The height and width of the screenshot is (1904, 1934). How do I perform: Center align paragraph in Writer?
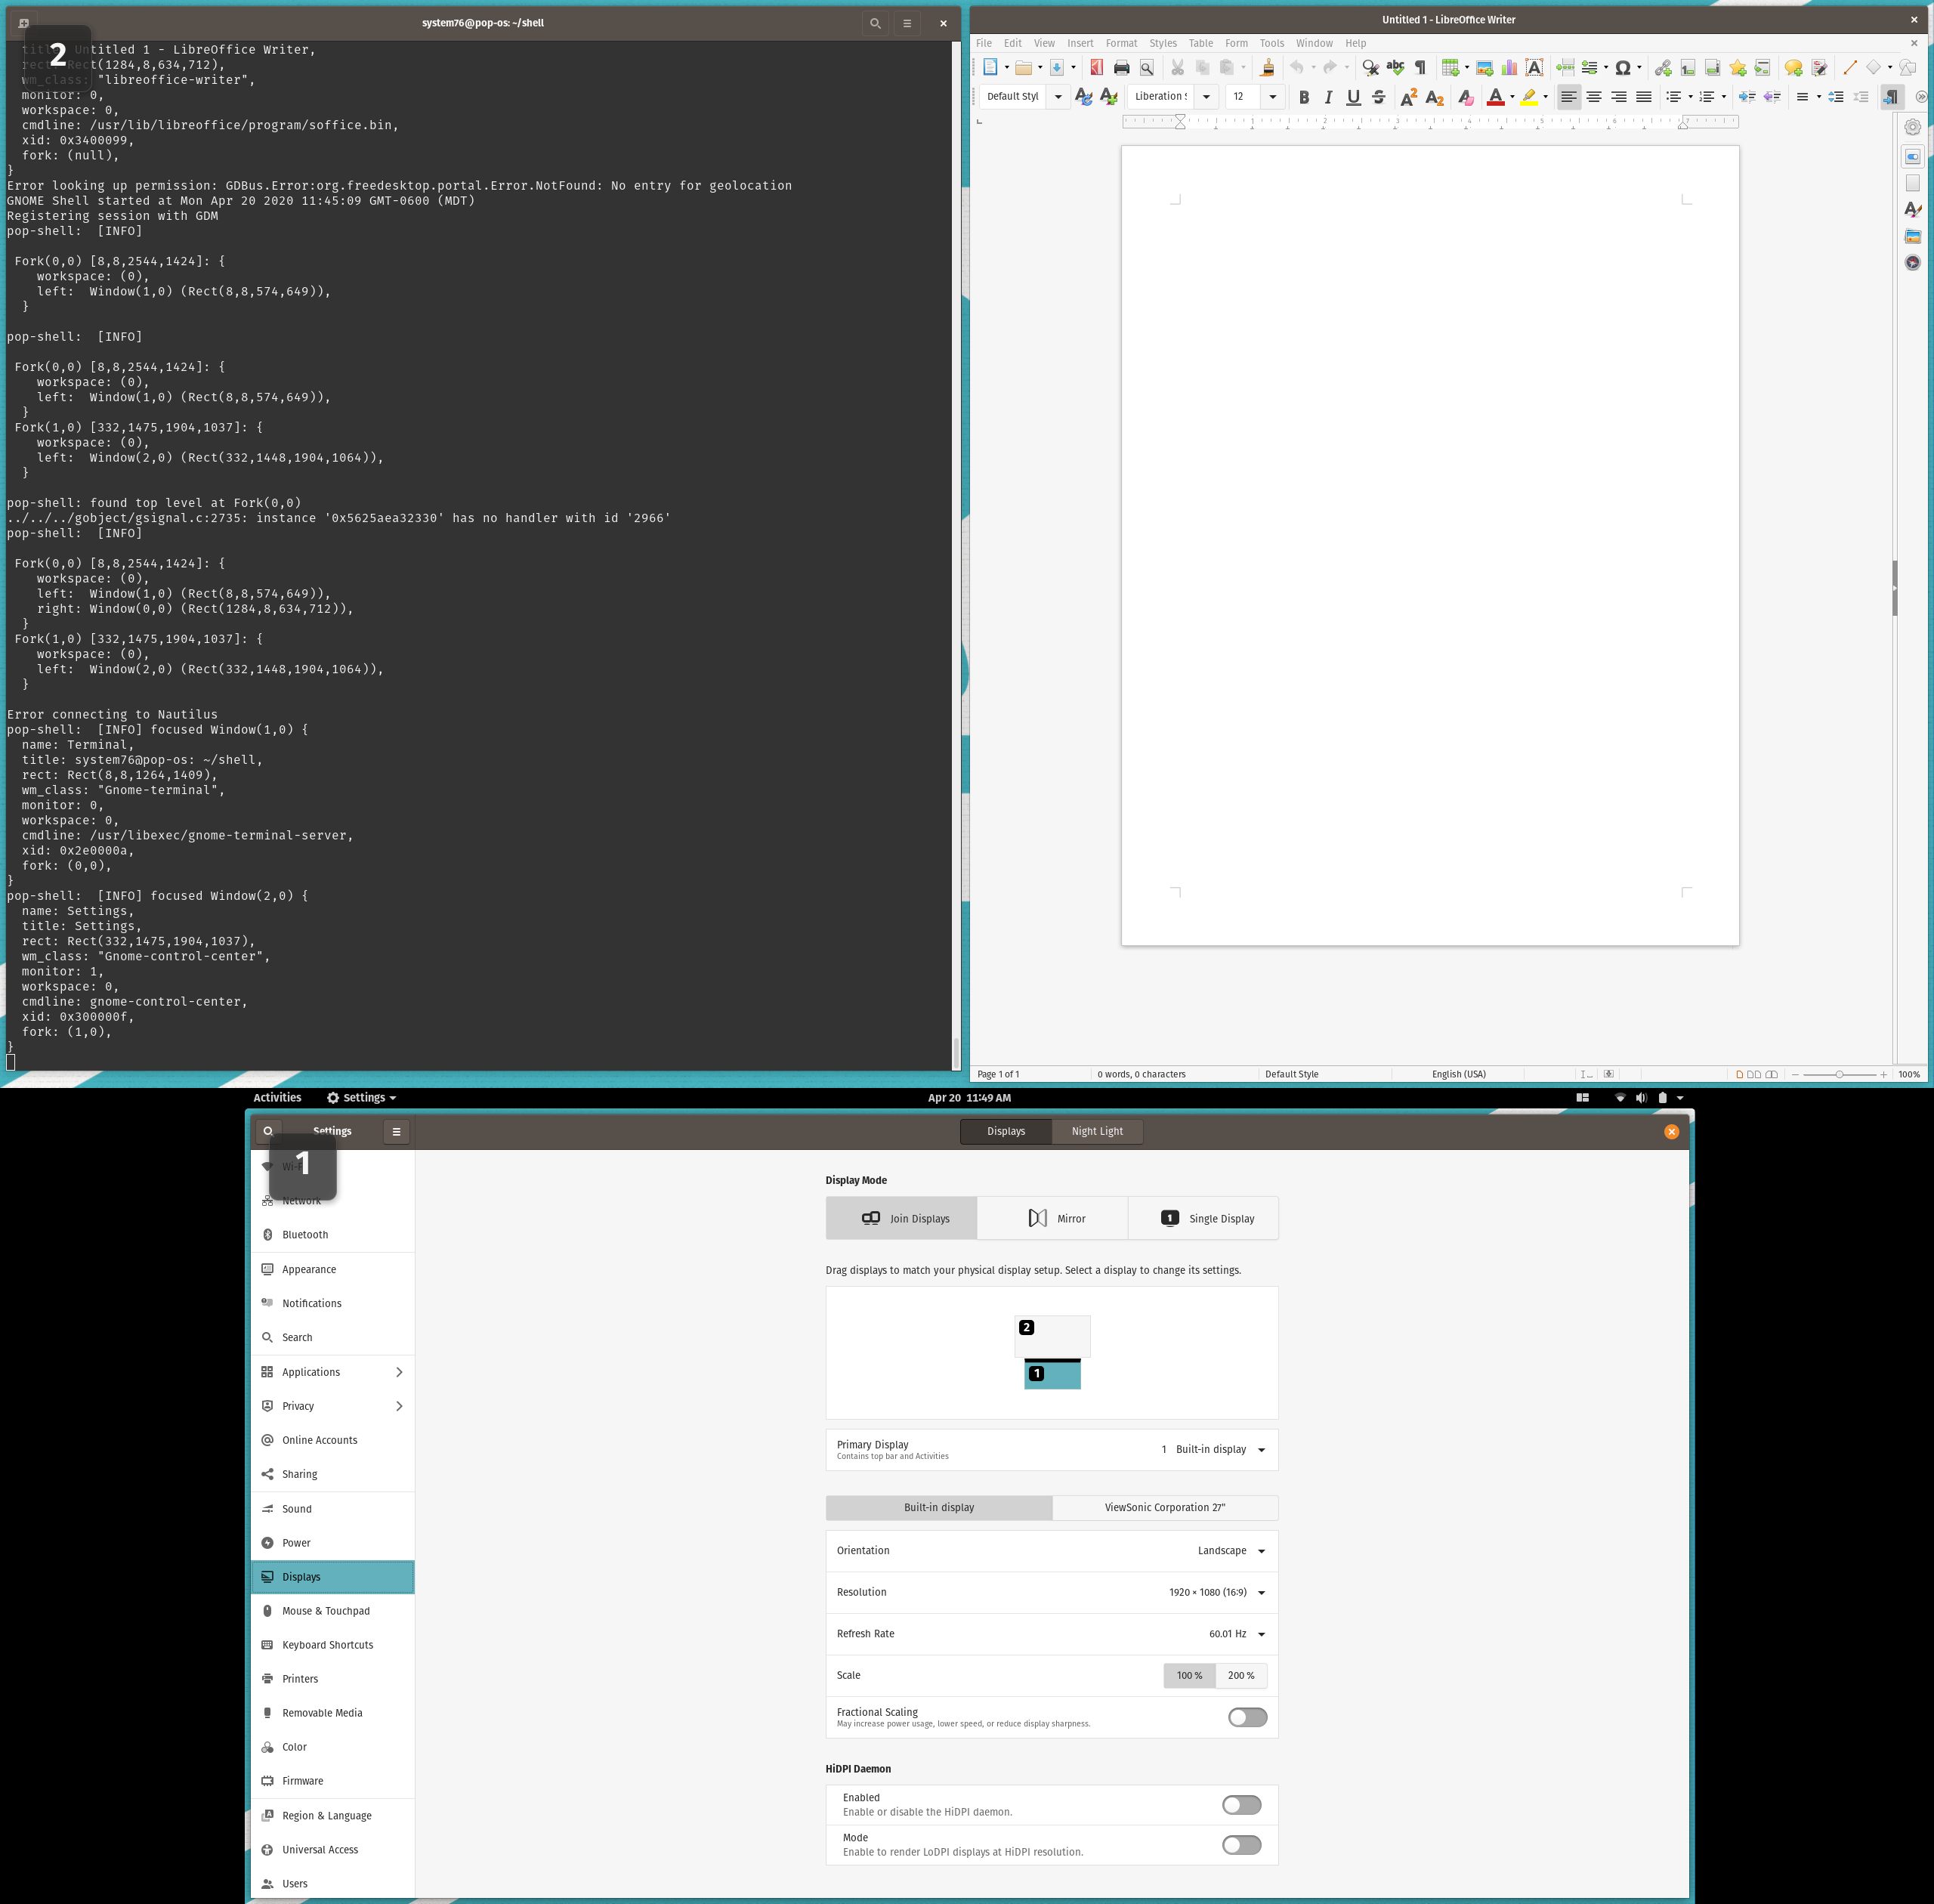pyautogui.click(x=1594, y=97)
